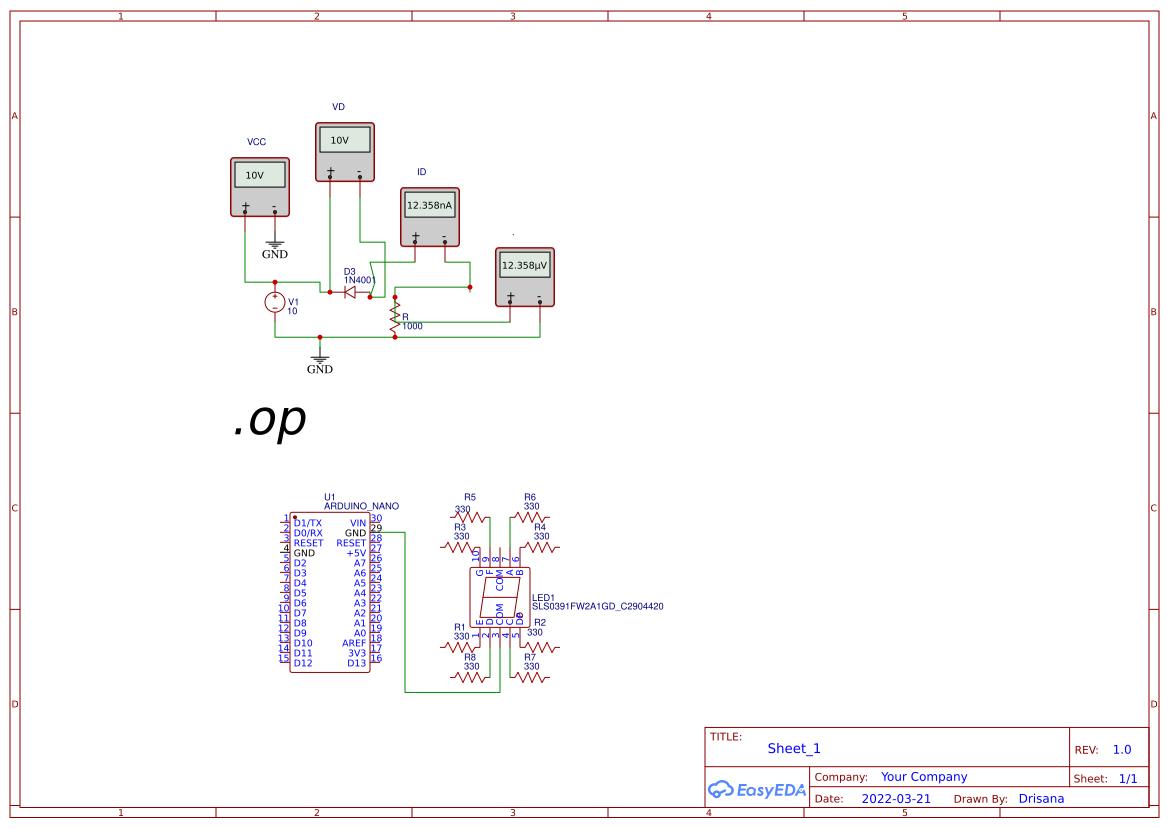Select the ID ammeter reading 12.358nA
1169x828 pixels.
pos(430,216)
